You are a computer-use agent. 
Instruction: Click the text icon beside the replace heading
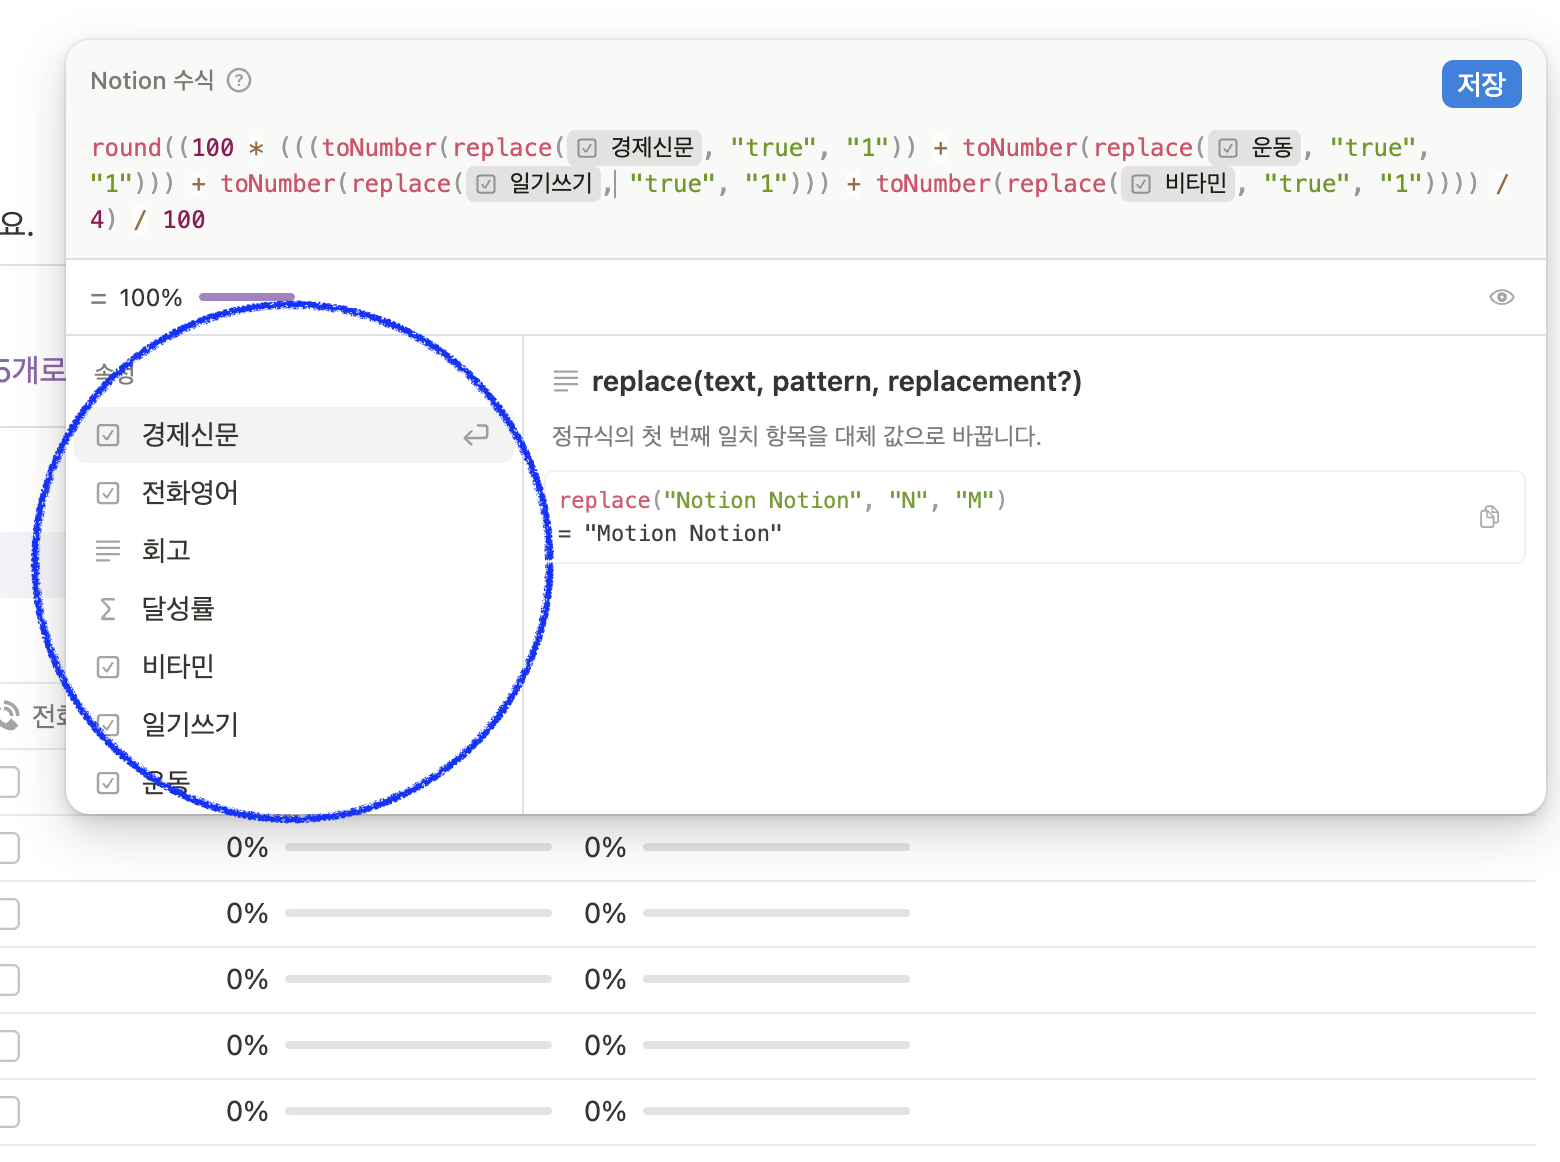coord(566,381)
